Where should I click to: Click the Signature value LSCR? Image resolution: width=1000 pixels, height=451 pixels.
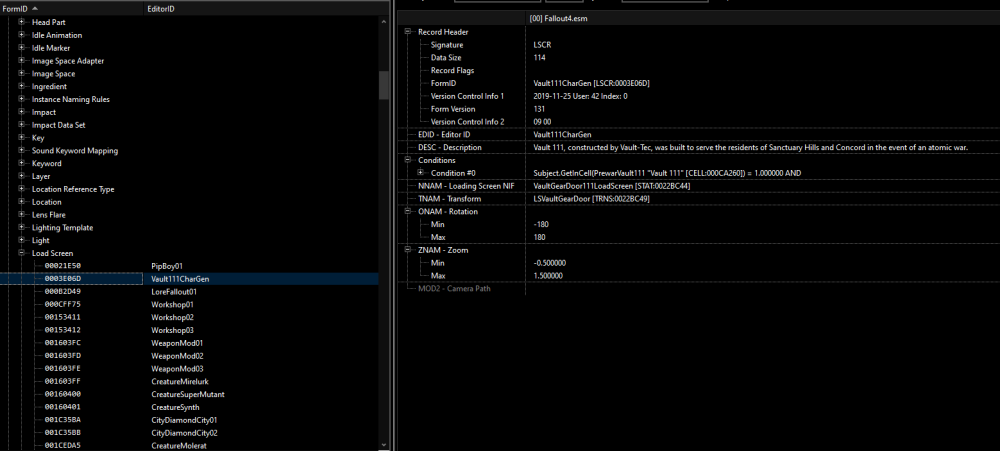click(541, 45)
